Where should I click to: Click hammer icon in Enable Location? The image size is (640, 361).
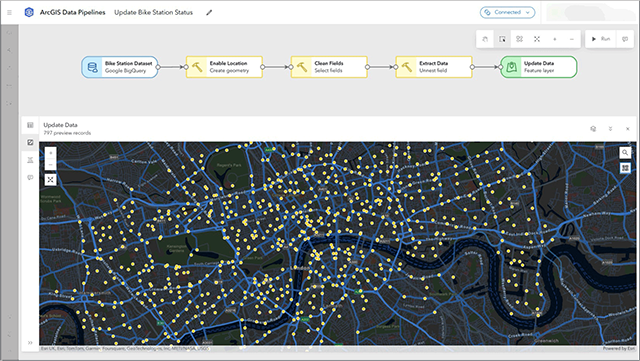[197, 67]
